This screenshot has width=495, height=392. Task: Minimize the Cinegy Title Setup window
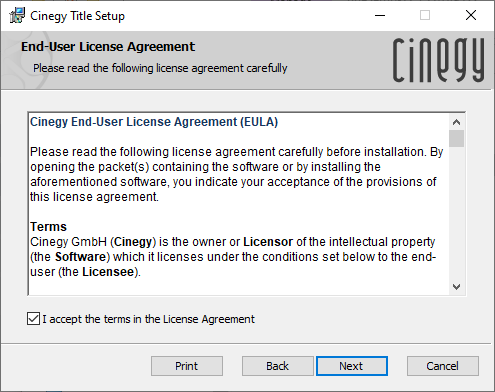point(380,15)
